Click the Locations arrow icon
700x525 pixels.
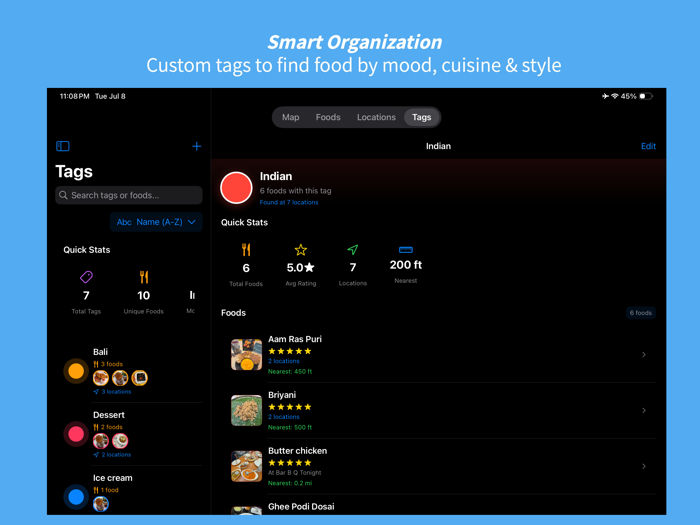click(x=353, y=250)
